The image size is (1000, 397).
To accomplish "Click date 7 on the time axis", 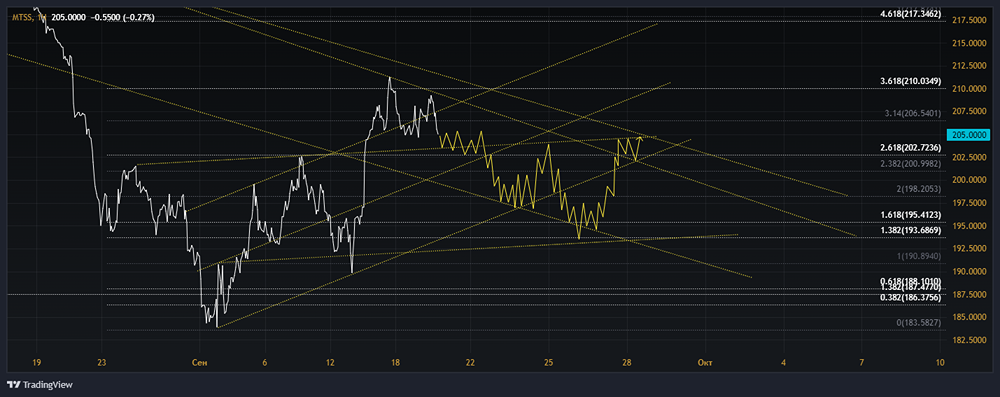I will (x=861, y=363).
